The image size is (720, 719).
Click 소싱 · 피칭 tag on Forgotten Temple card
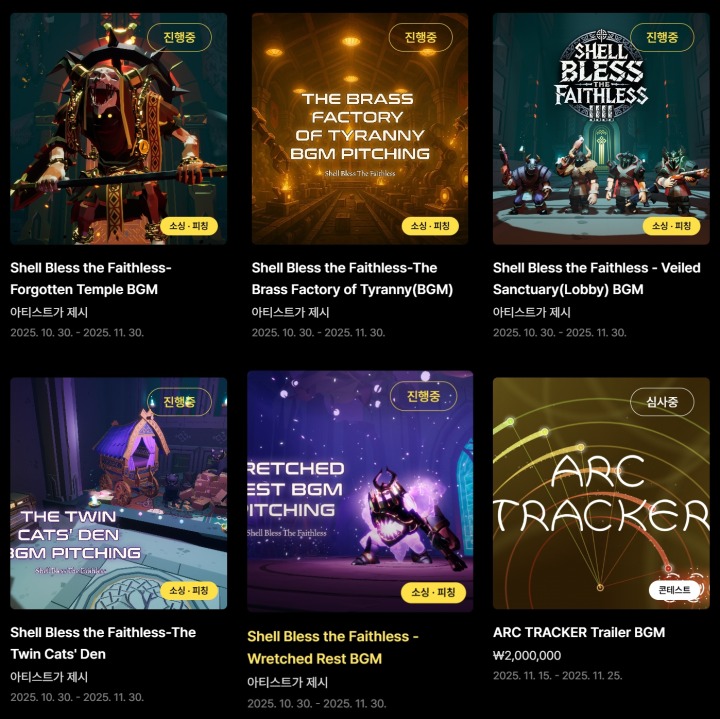click(189, 226)
